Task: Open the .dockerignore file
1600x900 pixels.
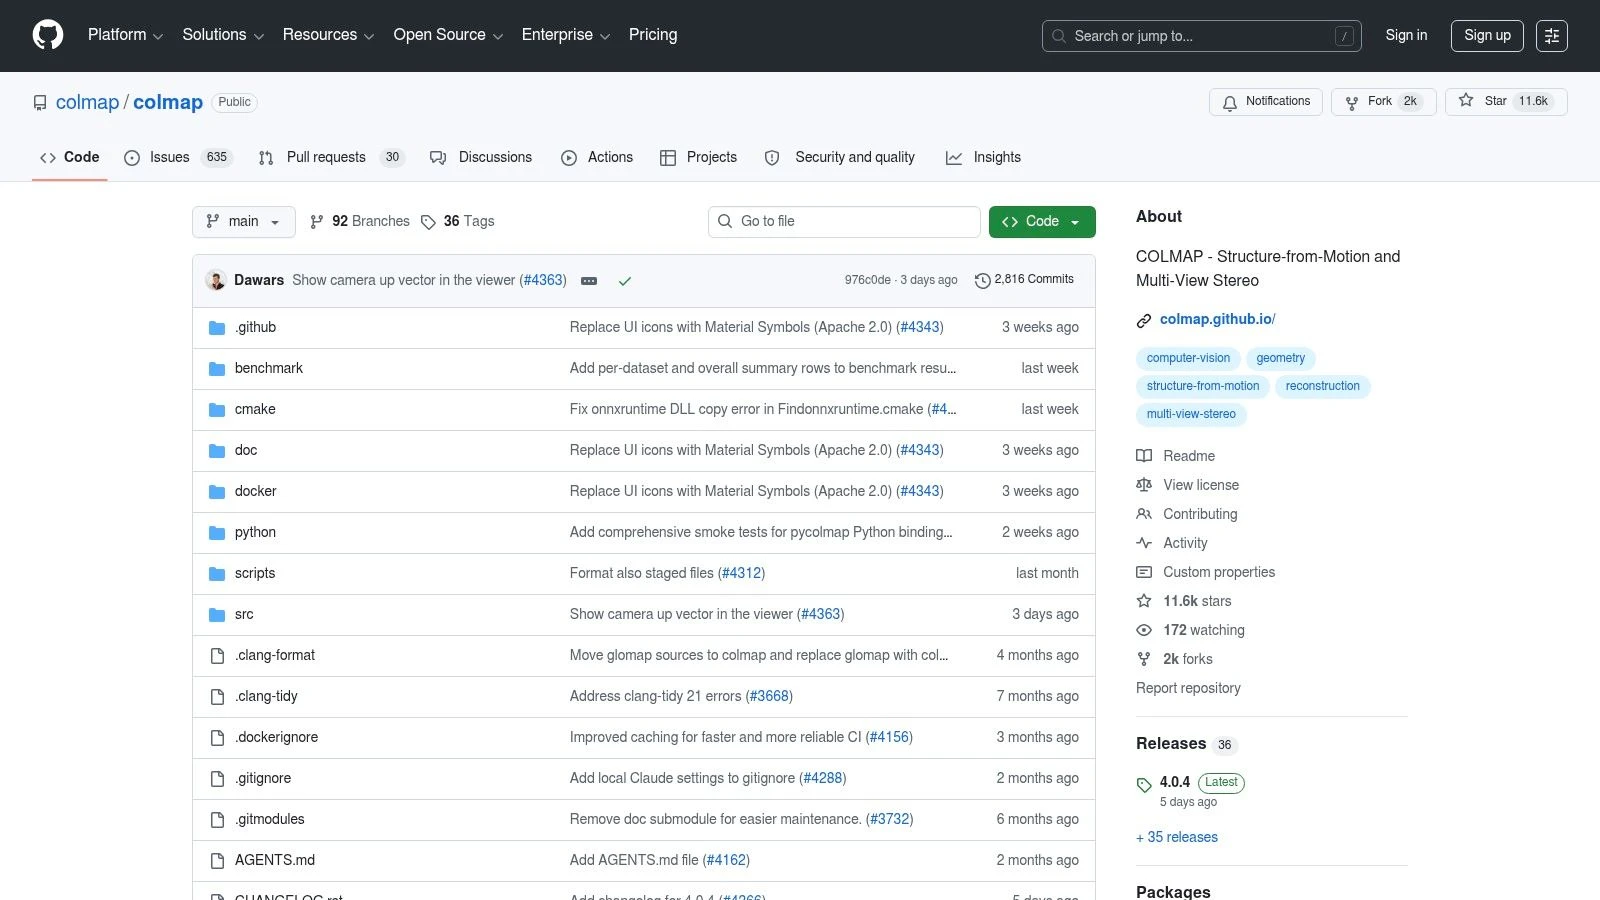Action: click(x=276, y=737)
